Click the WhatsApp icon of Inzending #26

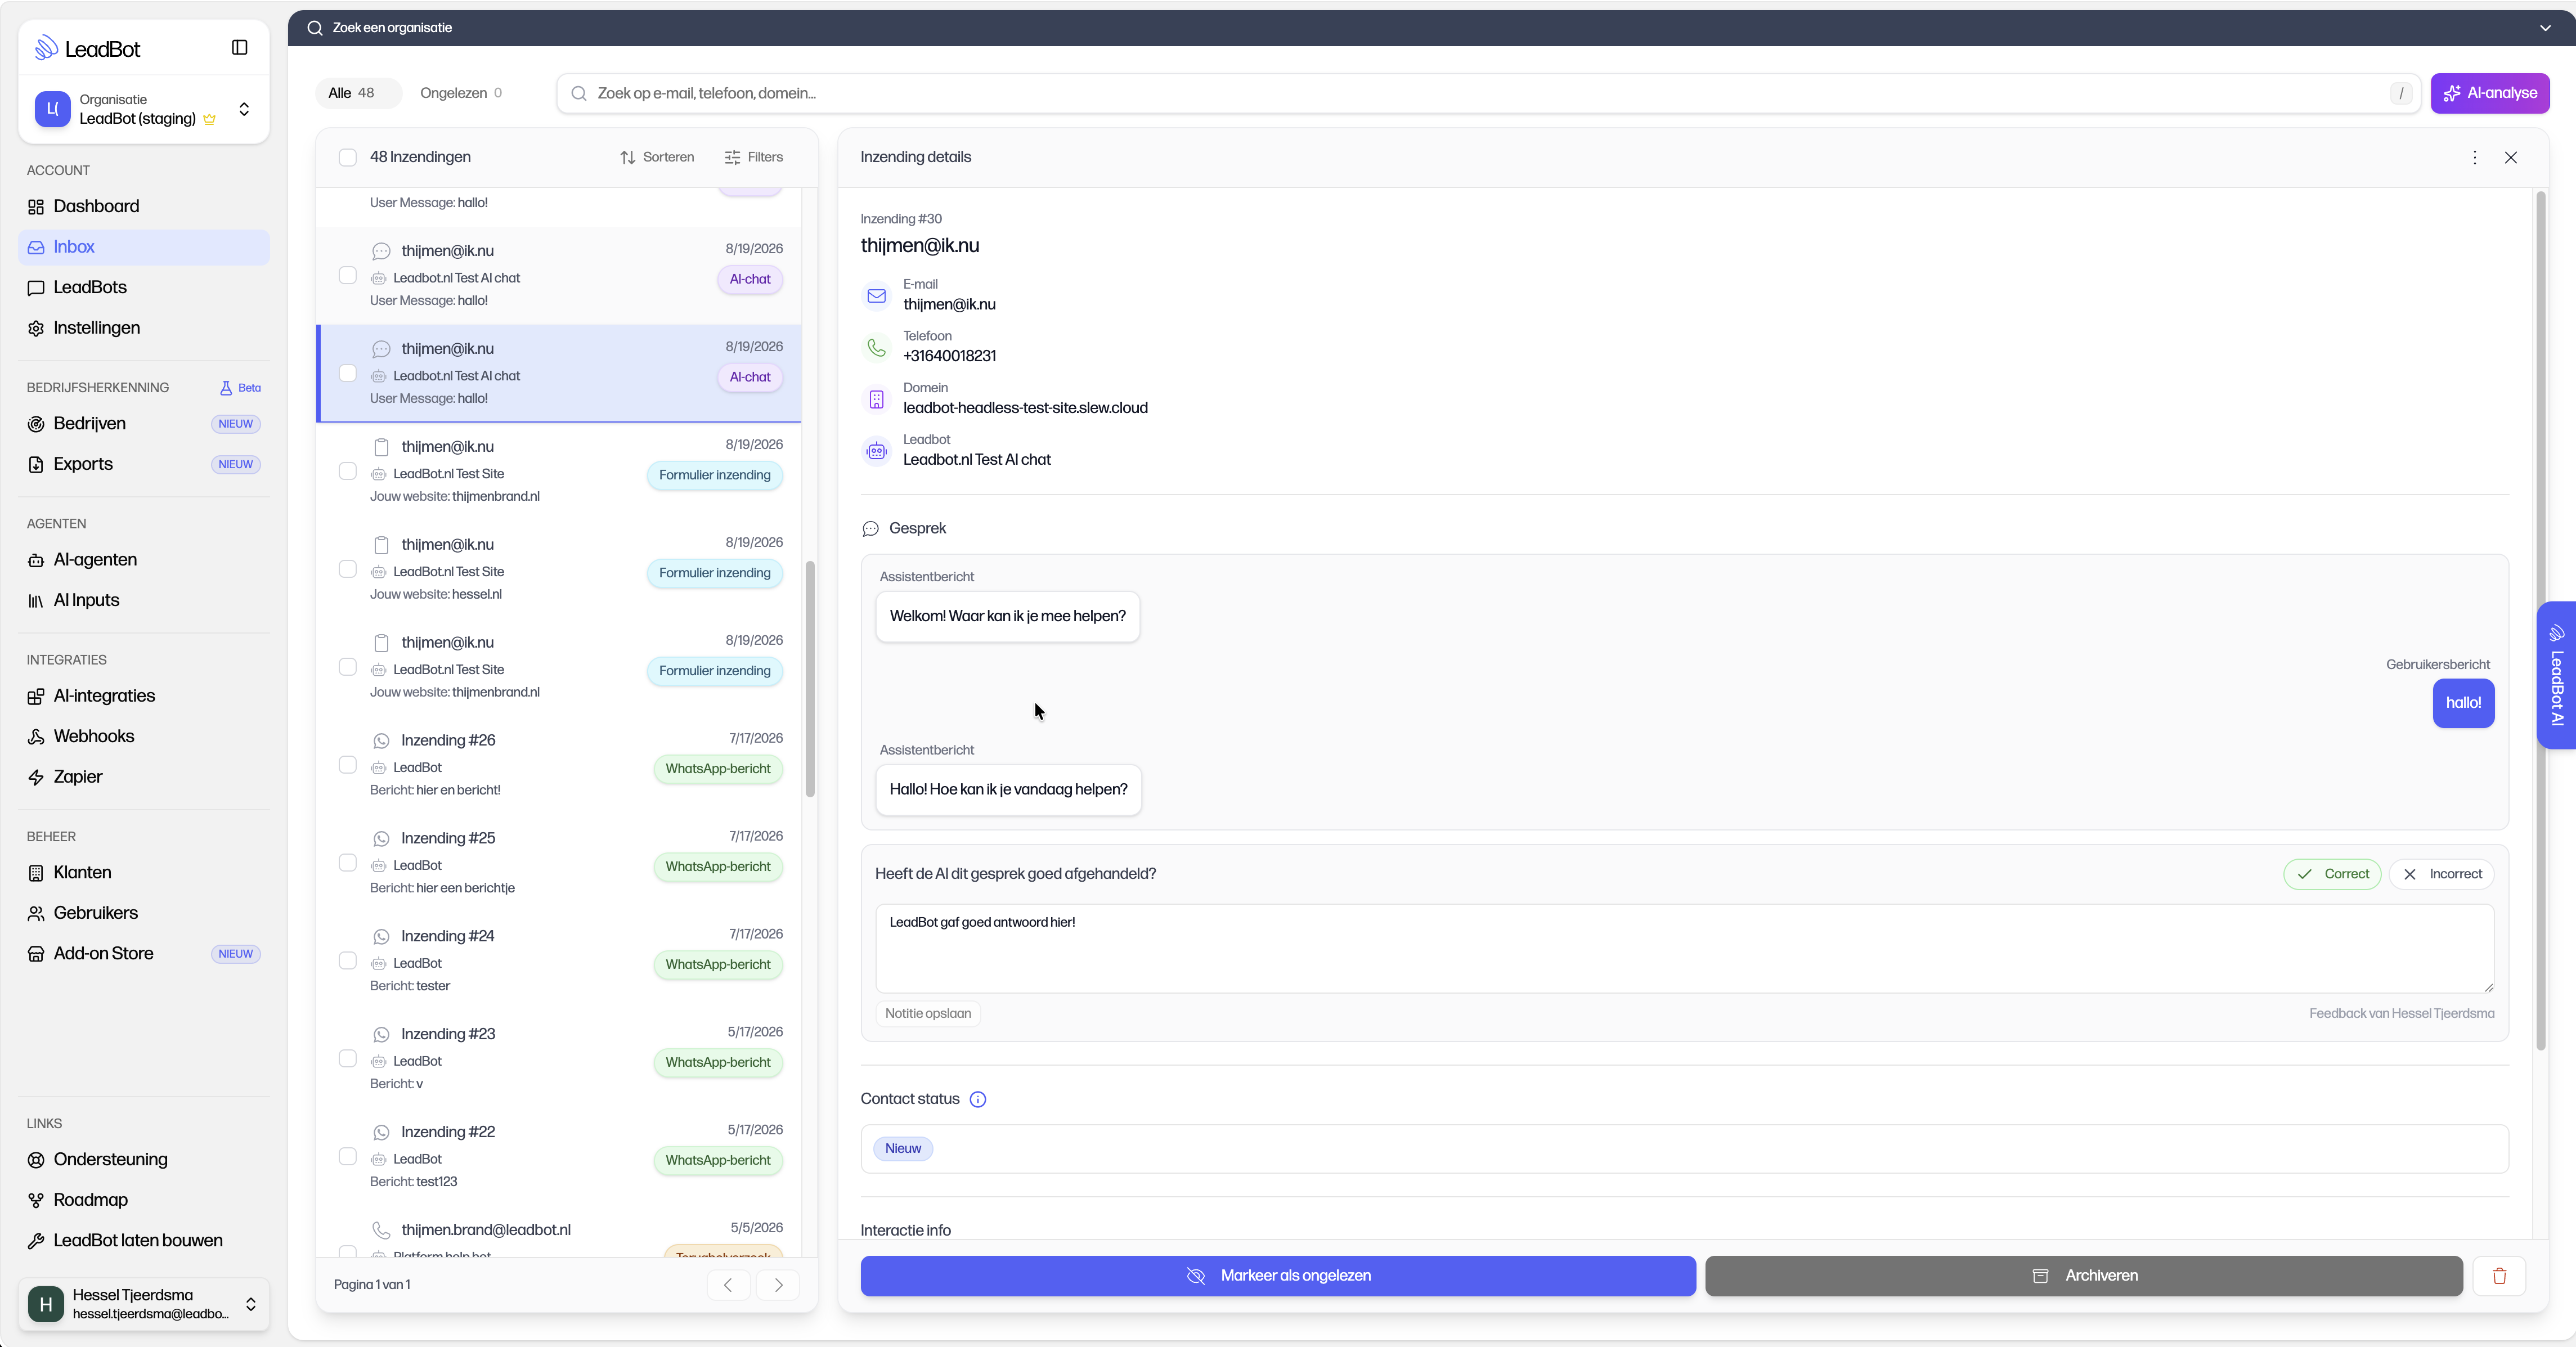coord(381,741)
